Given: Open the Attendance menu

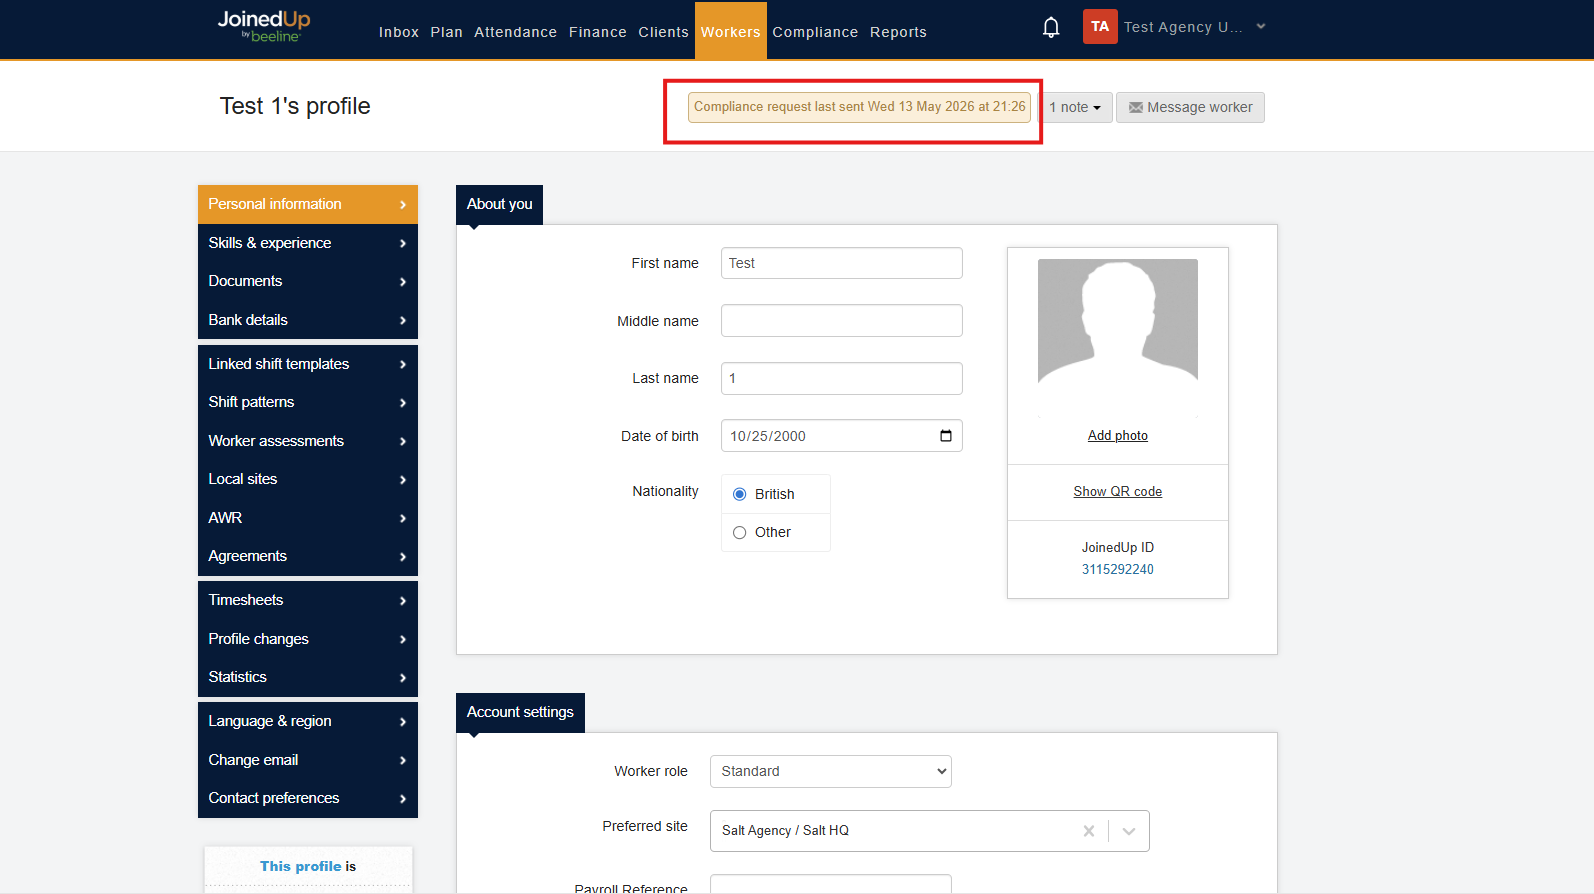Looking at the screenshot, I should coord(516,32).
